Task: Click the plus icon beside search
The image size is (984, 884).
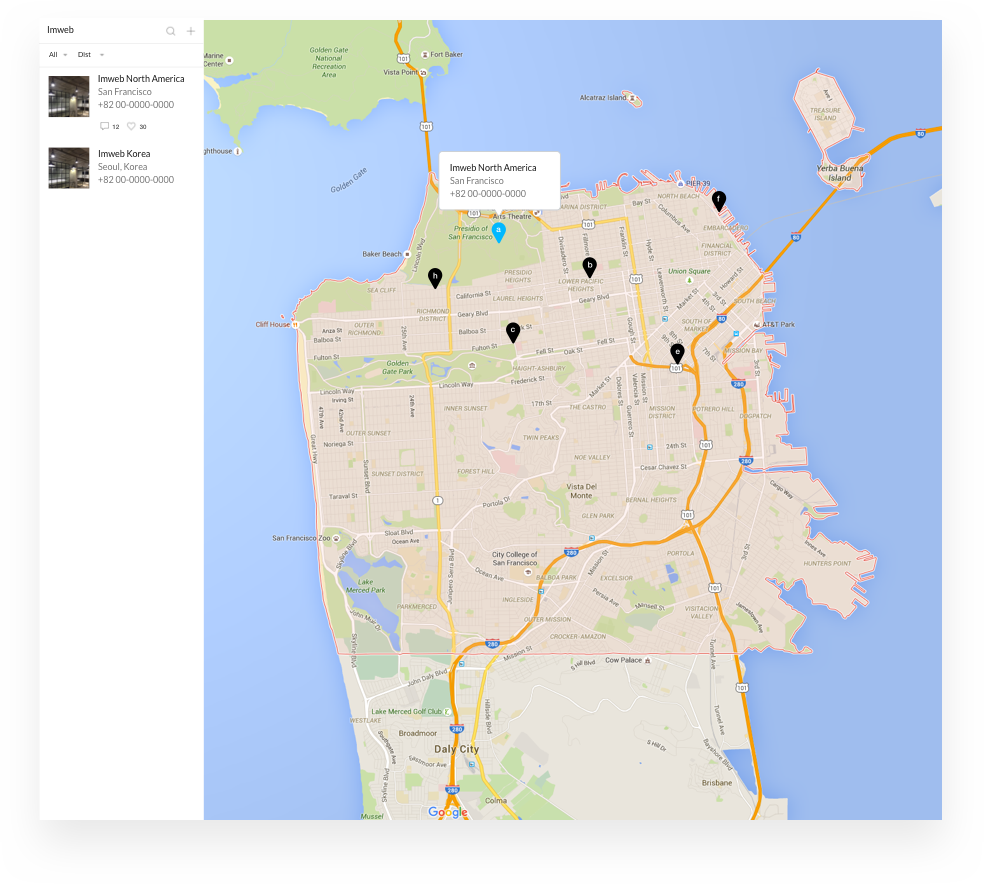Action: tap(191, 31)
